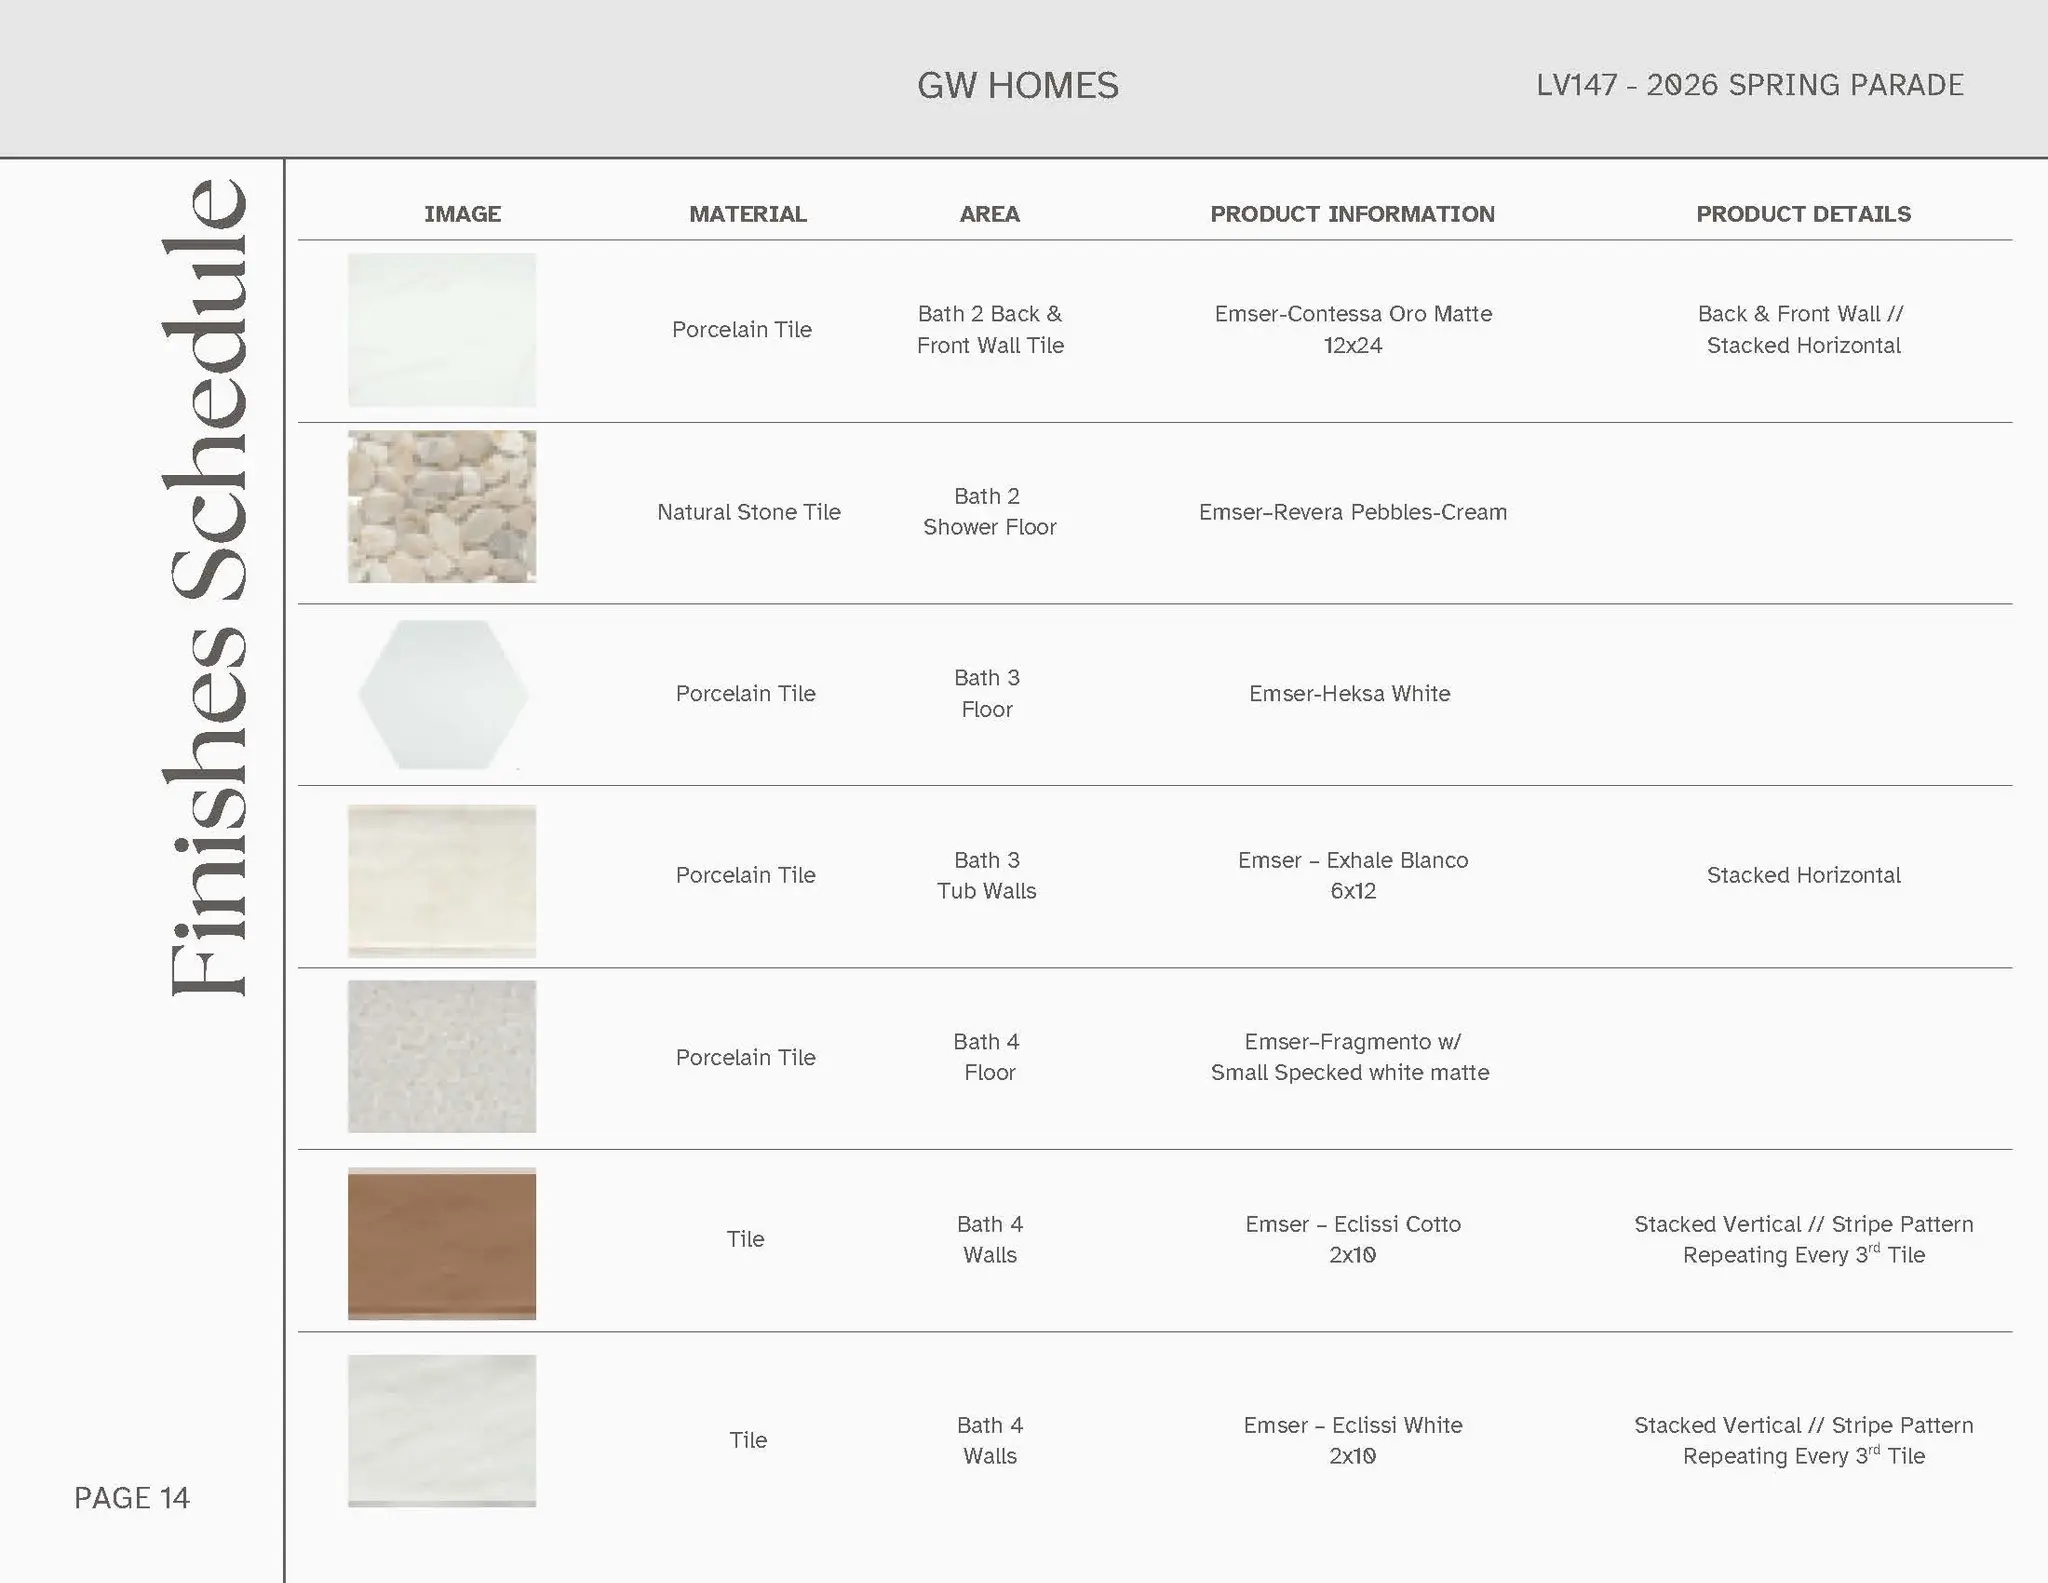
Task: Click Stacked Horizontal detail in Exhale Blanco row
Action: point(1803,875)
